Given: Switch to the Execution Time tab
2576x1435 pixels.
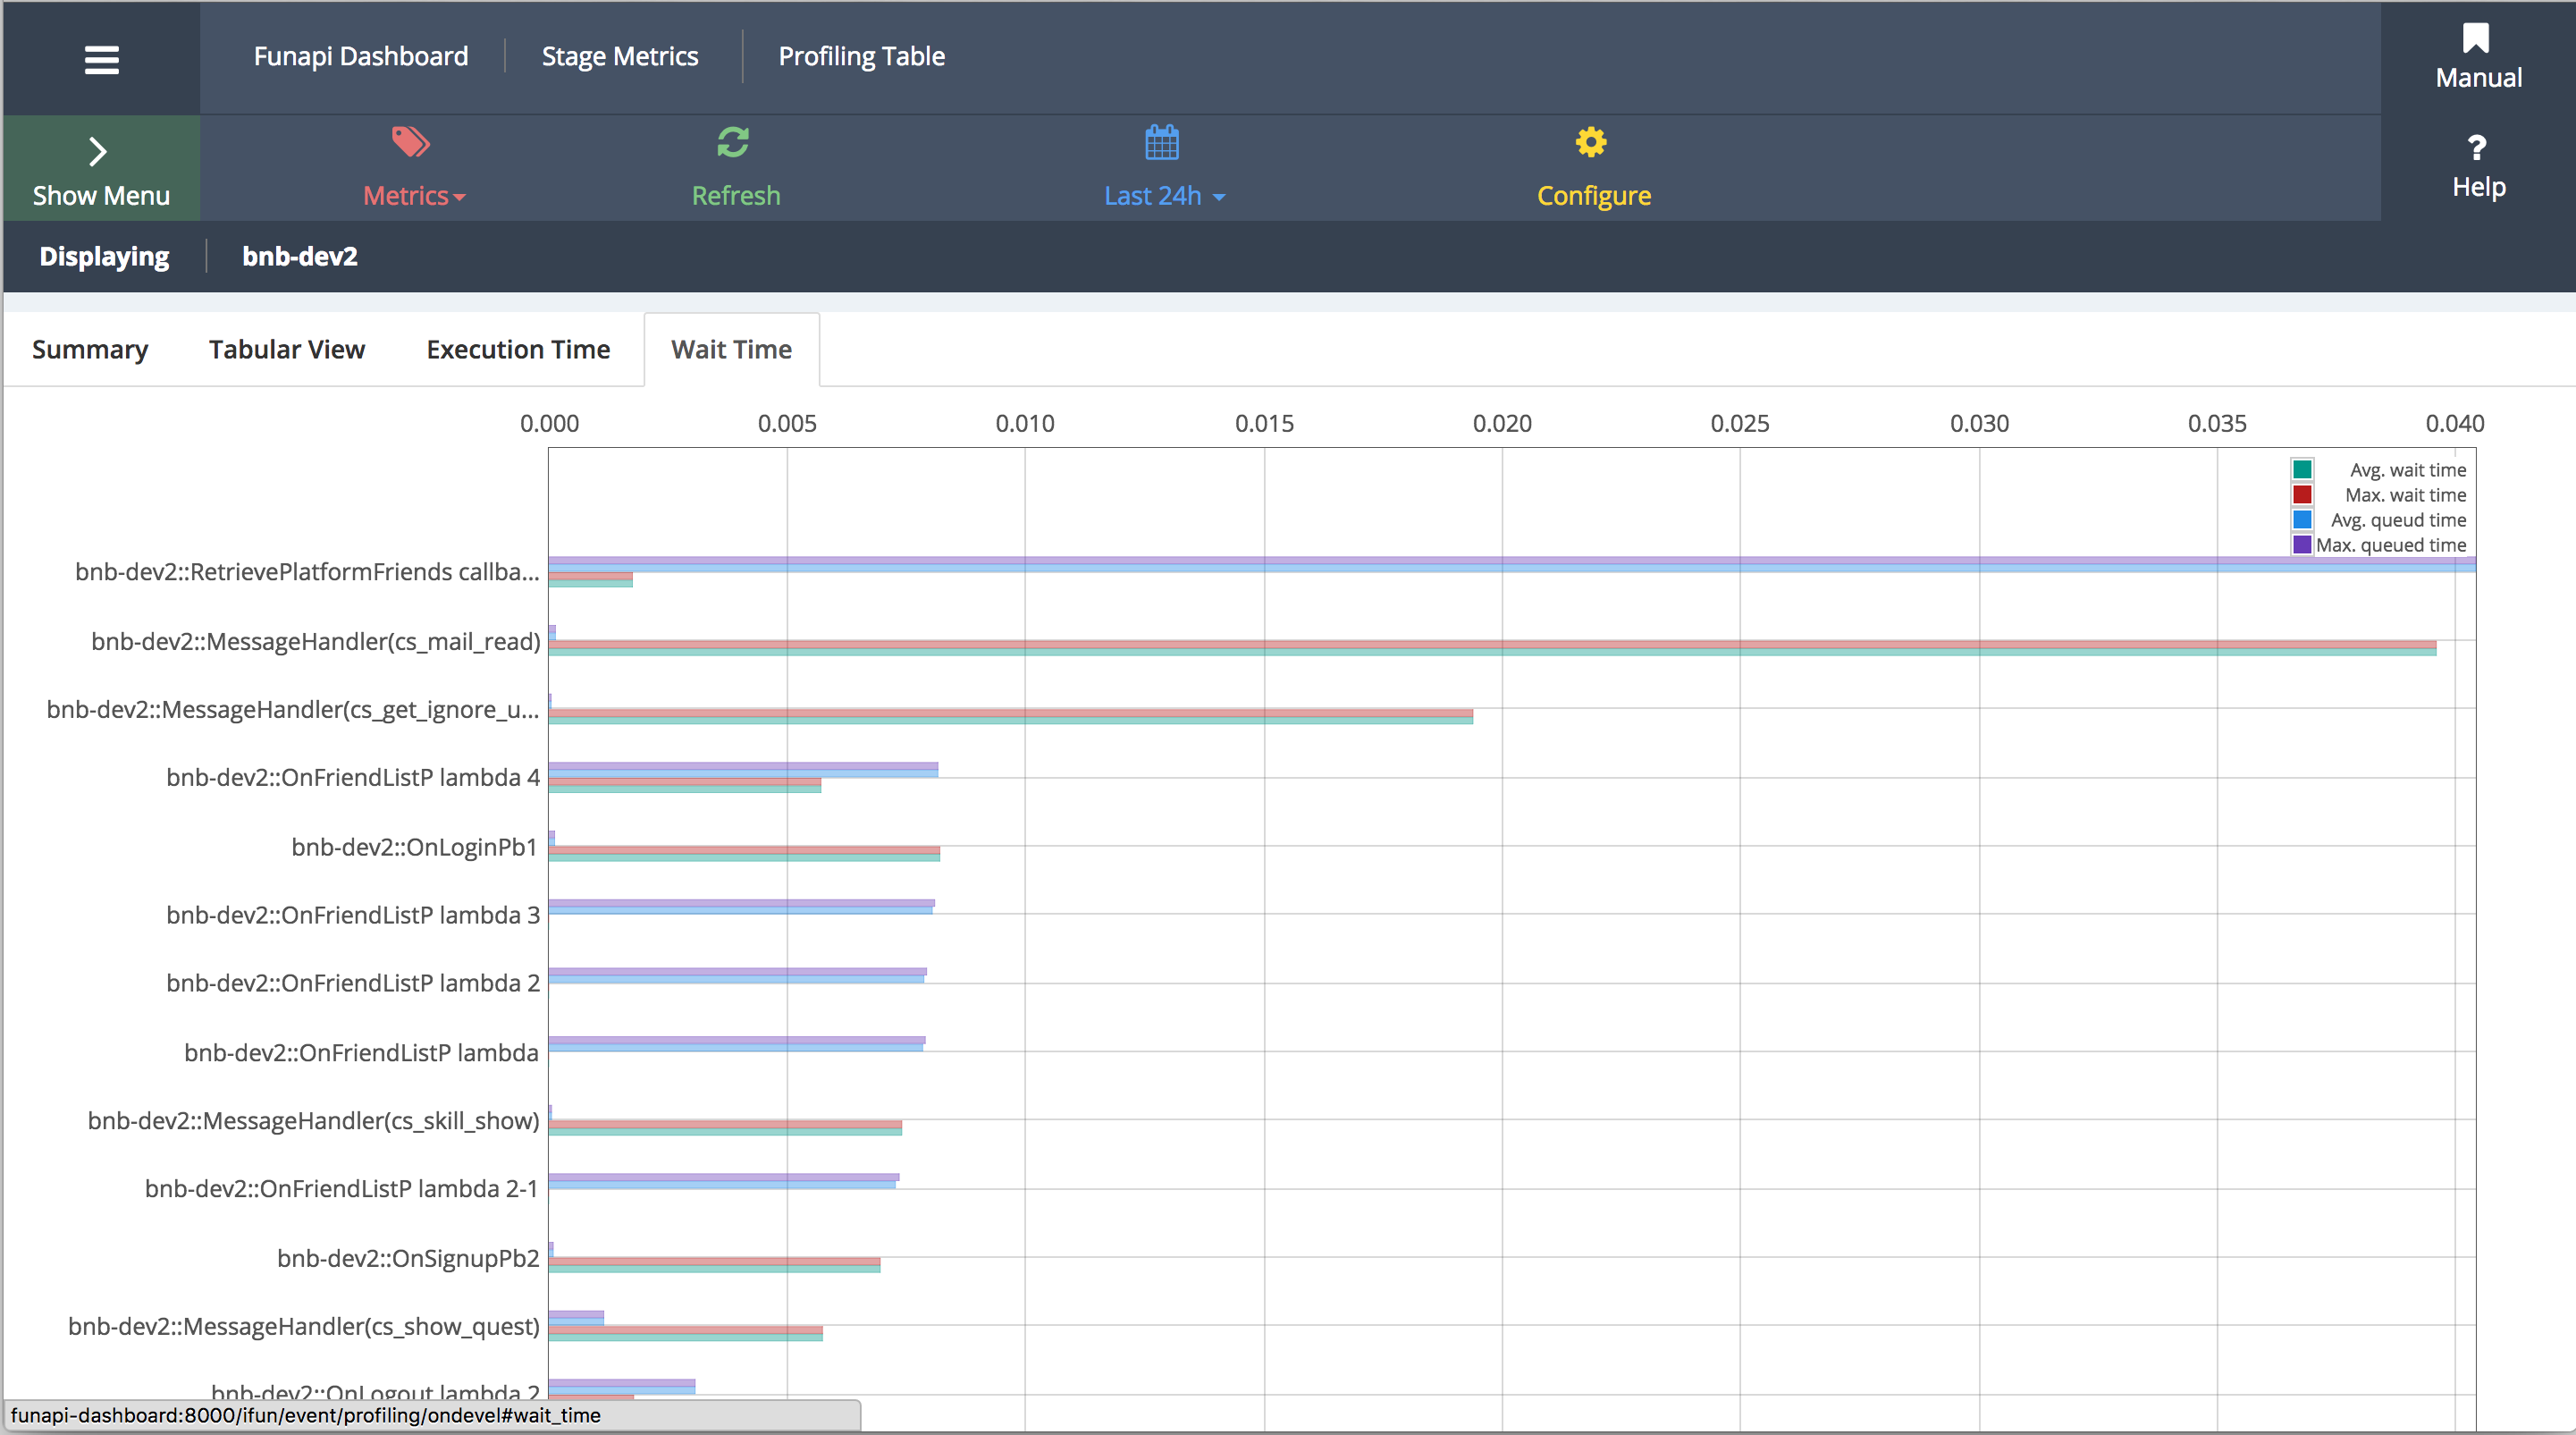Looking at the screenshot, I should tap(518, 349).
